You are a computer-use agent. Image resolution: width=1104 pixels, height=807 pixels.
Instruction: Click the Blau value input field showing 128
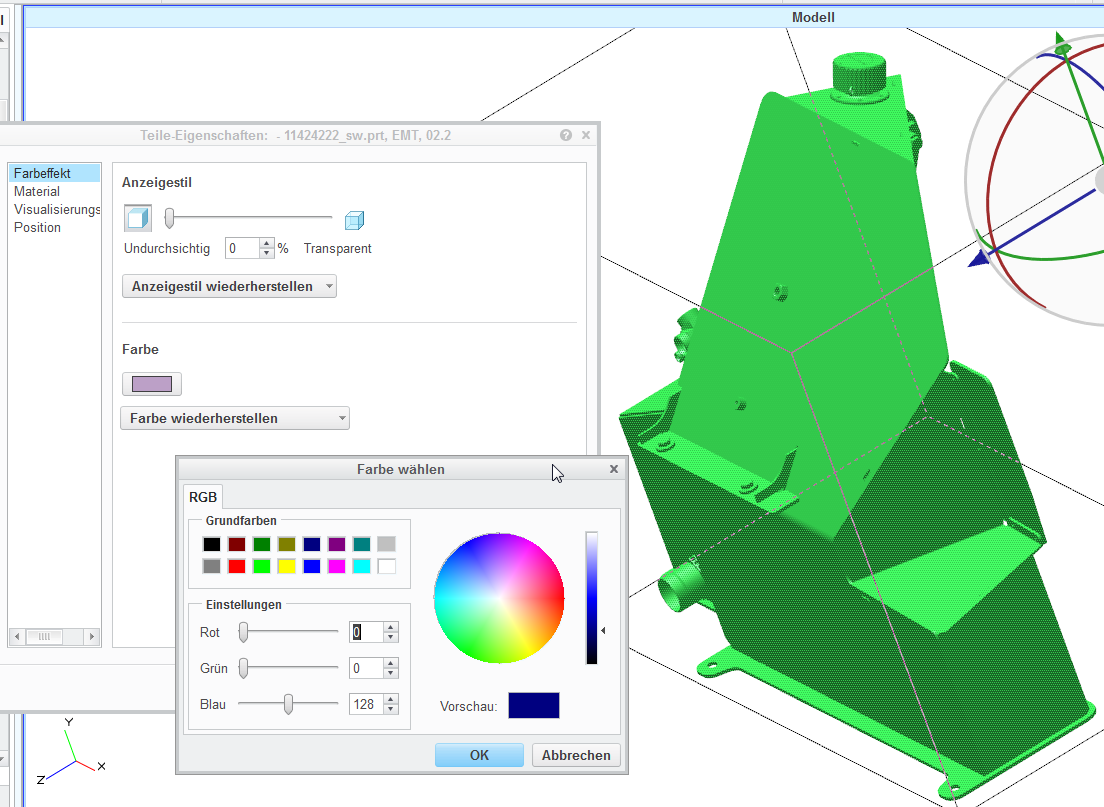pyautogui.click(x=366, y=704)
